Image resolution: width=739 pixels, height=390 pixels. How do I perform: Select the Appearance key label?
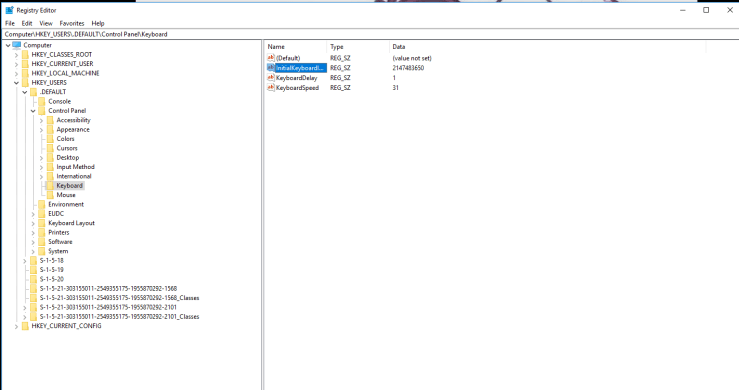[73, 130]
